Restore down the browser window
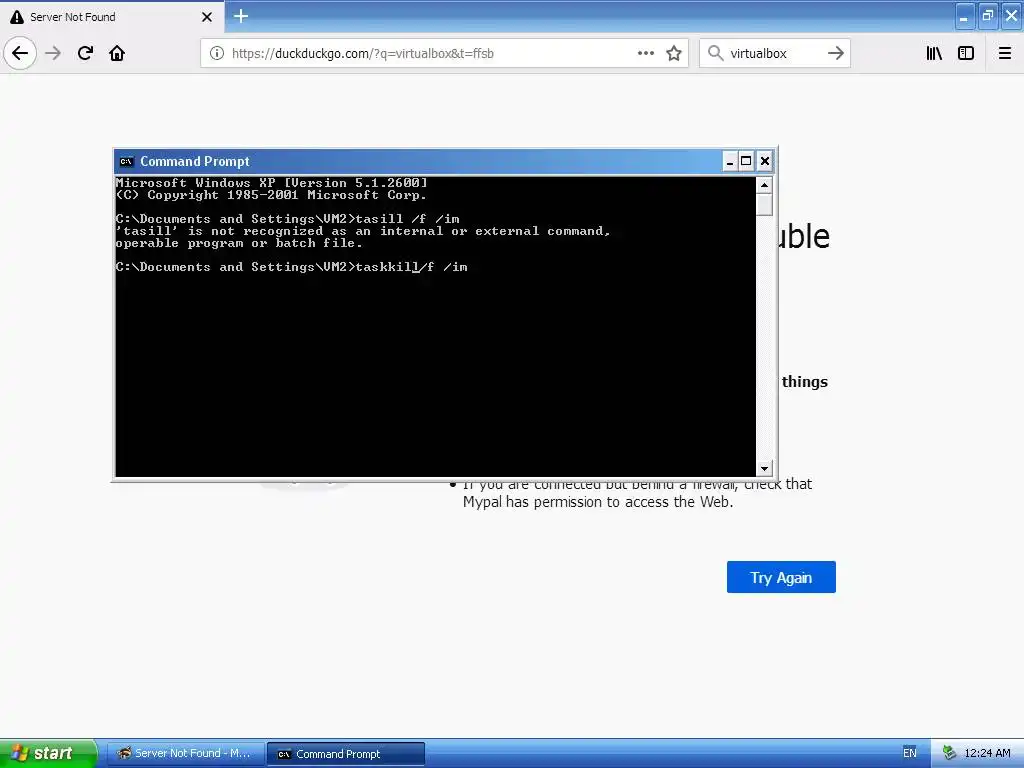Screen dimensions: 1024x768 987,16
